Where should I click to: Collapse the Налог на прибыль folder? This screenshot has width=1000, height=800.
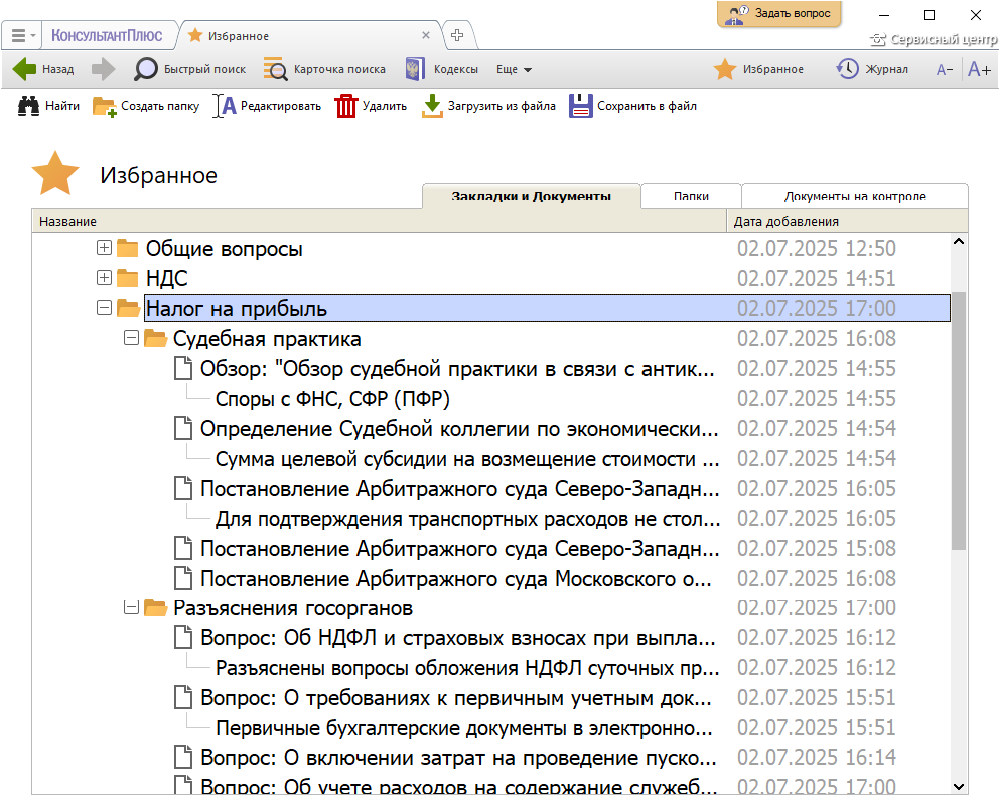click(x=105, y=307)
